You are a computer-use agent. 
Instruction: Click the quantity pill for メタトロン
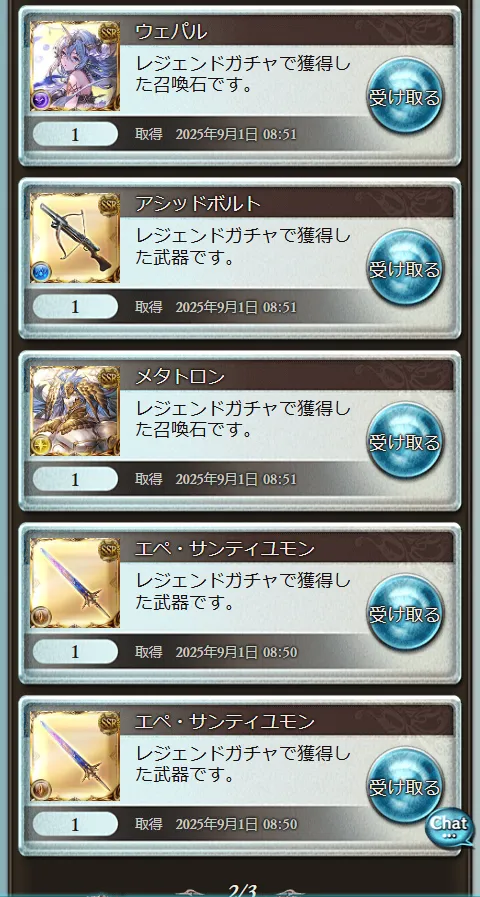pos(75,479)
